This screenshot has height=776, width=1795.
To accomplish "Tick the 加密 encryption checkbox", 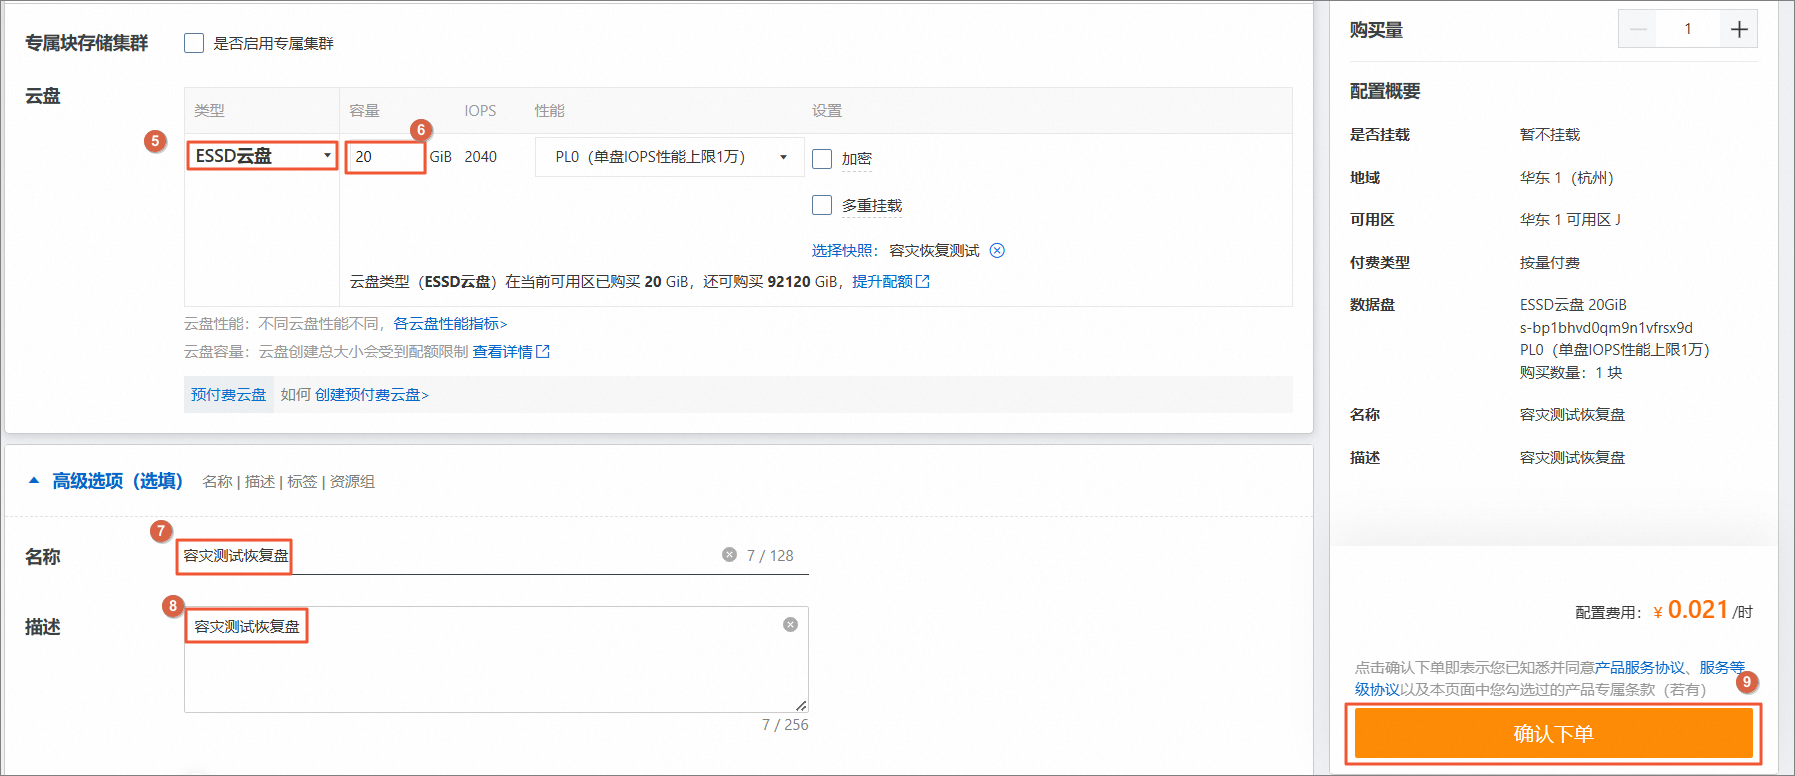I will click(822, 158).
